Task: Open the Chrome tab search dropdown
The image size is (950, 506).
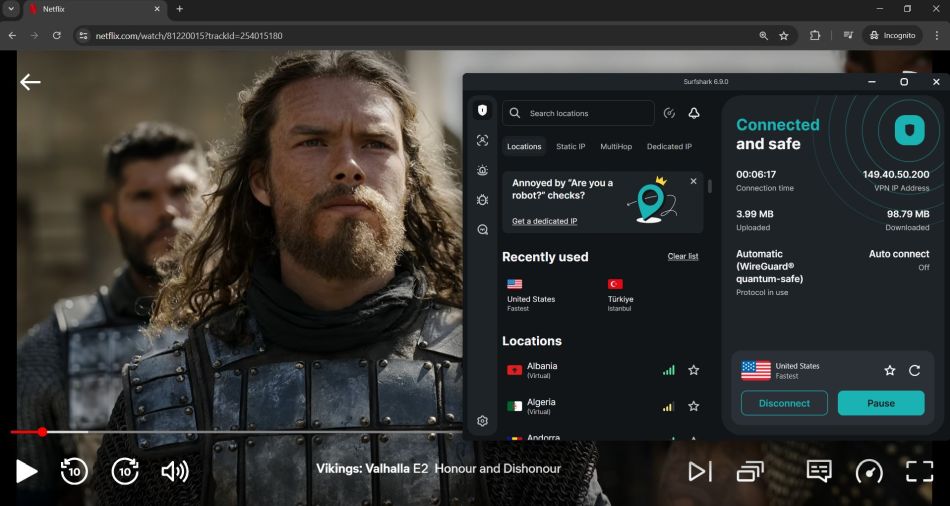Action: click(x=11, y=9)
